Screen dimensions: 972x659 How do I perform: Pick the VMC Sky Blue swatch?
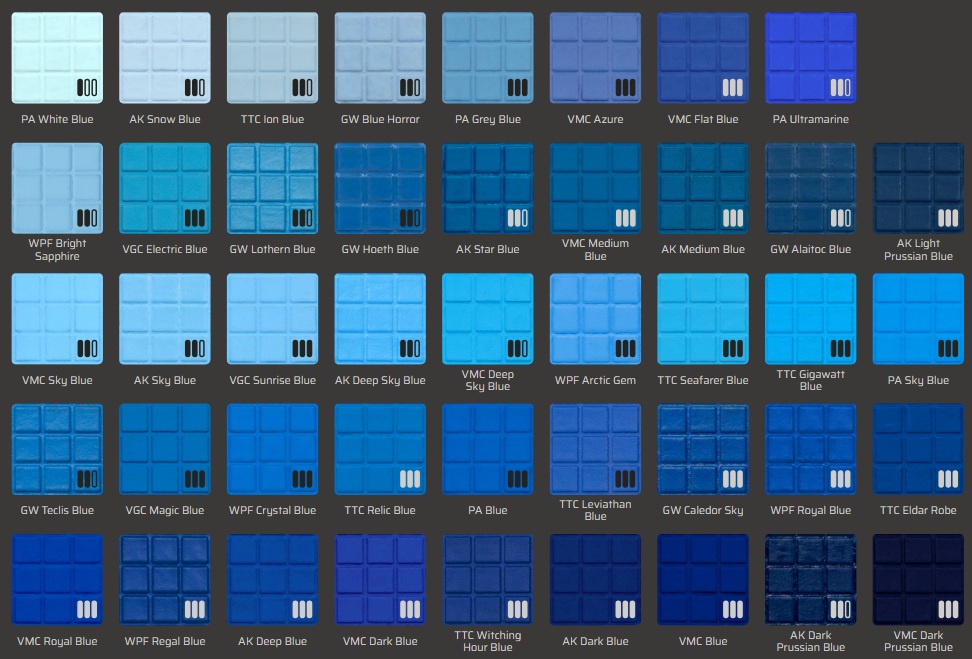[x=57, y=319]
